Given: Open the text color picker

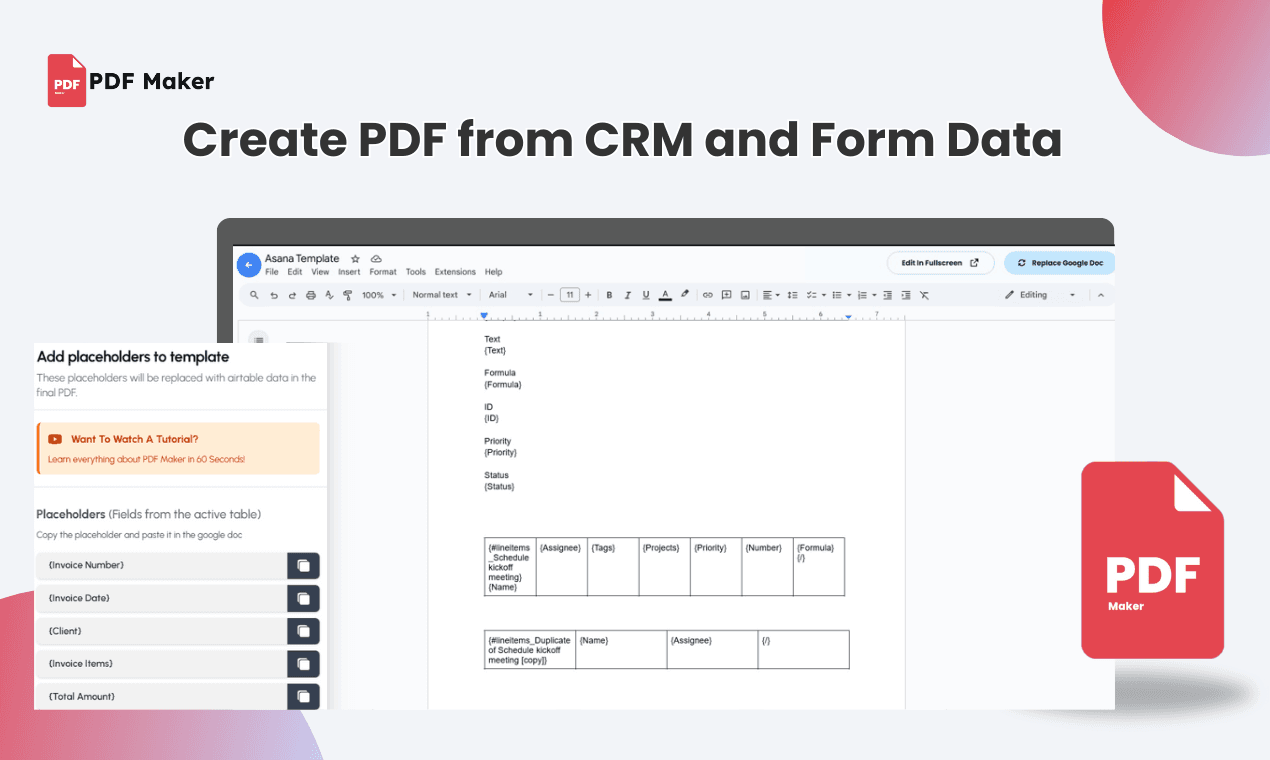Looking at the screenshot, I should point(665,295).
